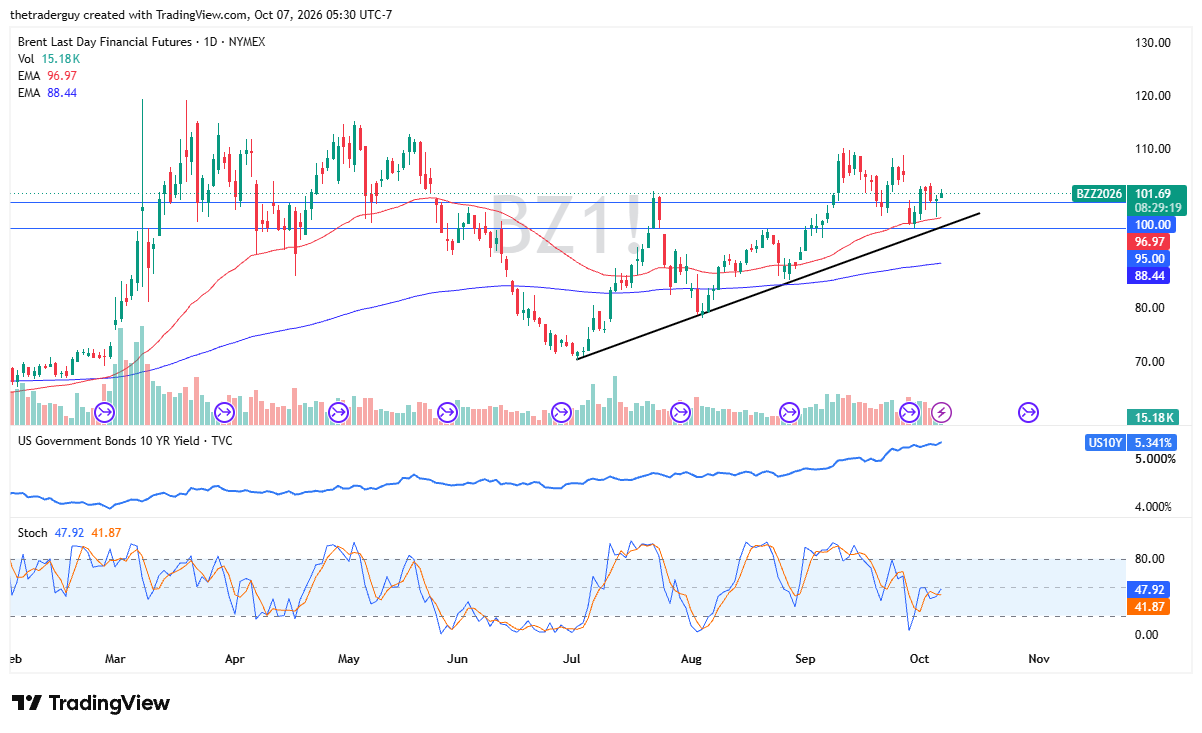The image size is (1202, 733).
Task: Click the late-September futures rollover marker
Action: (x=909, y=412)
